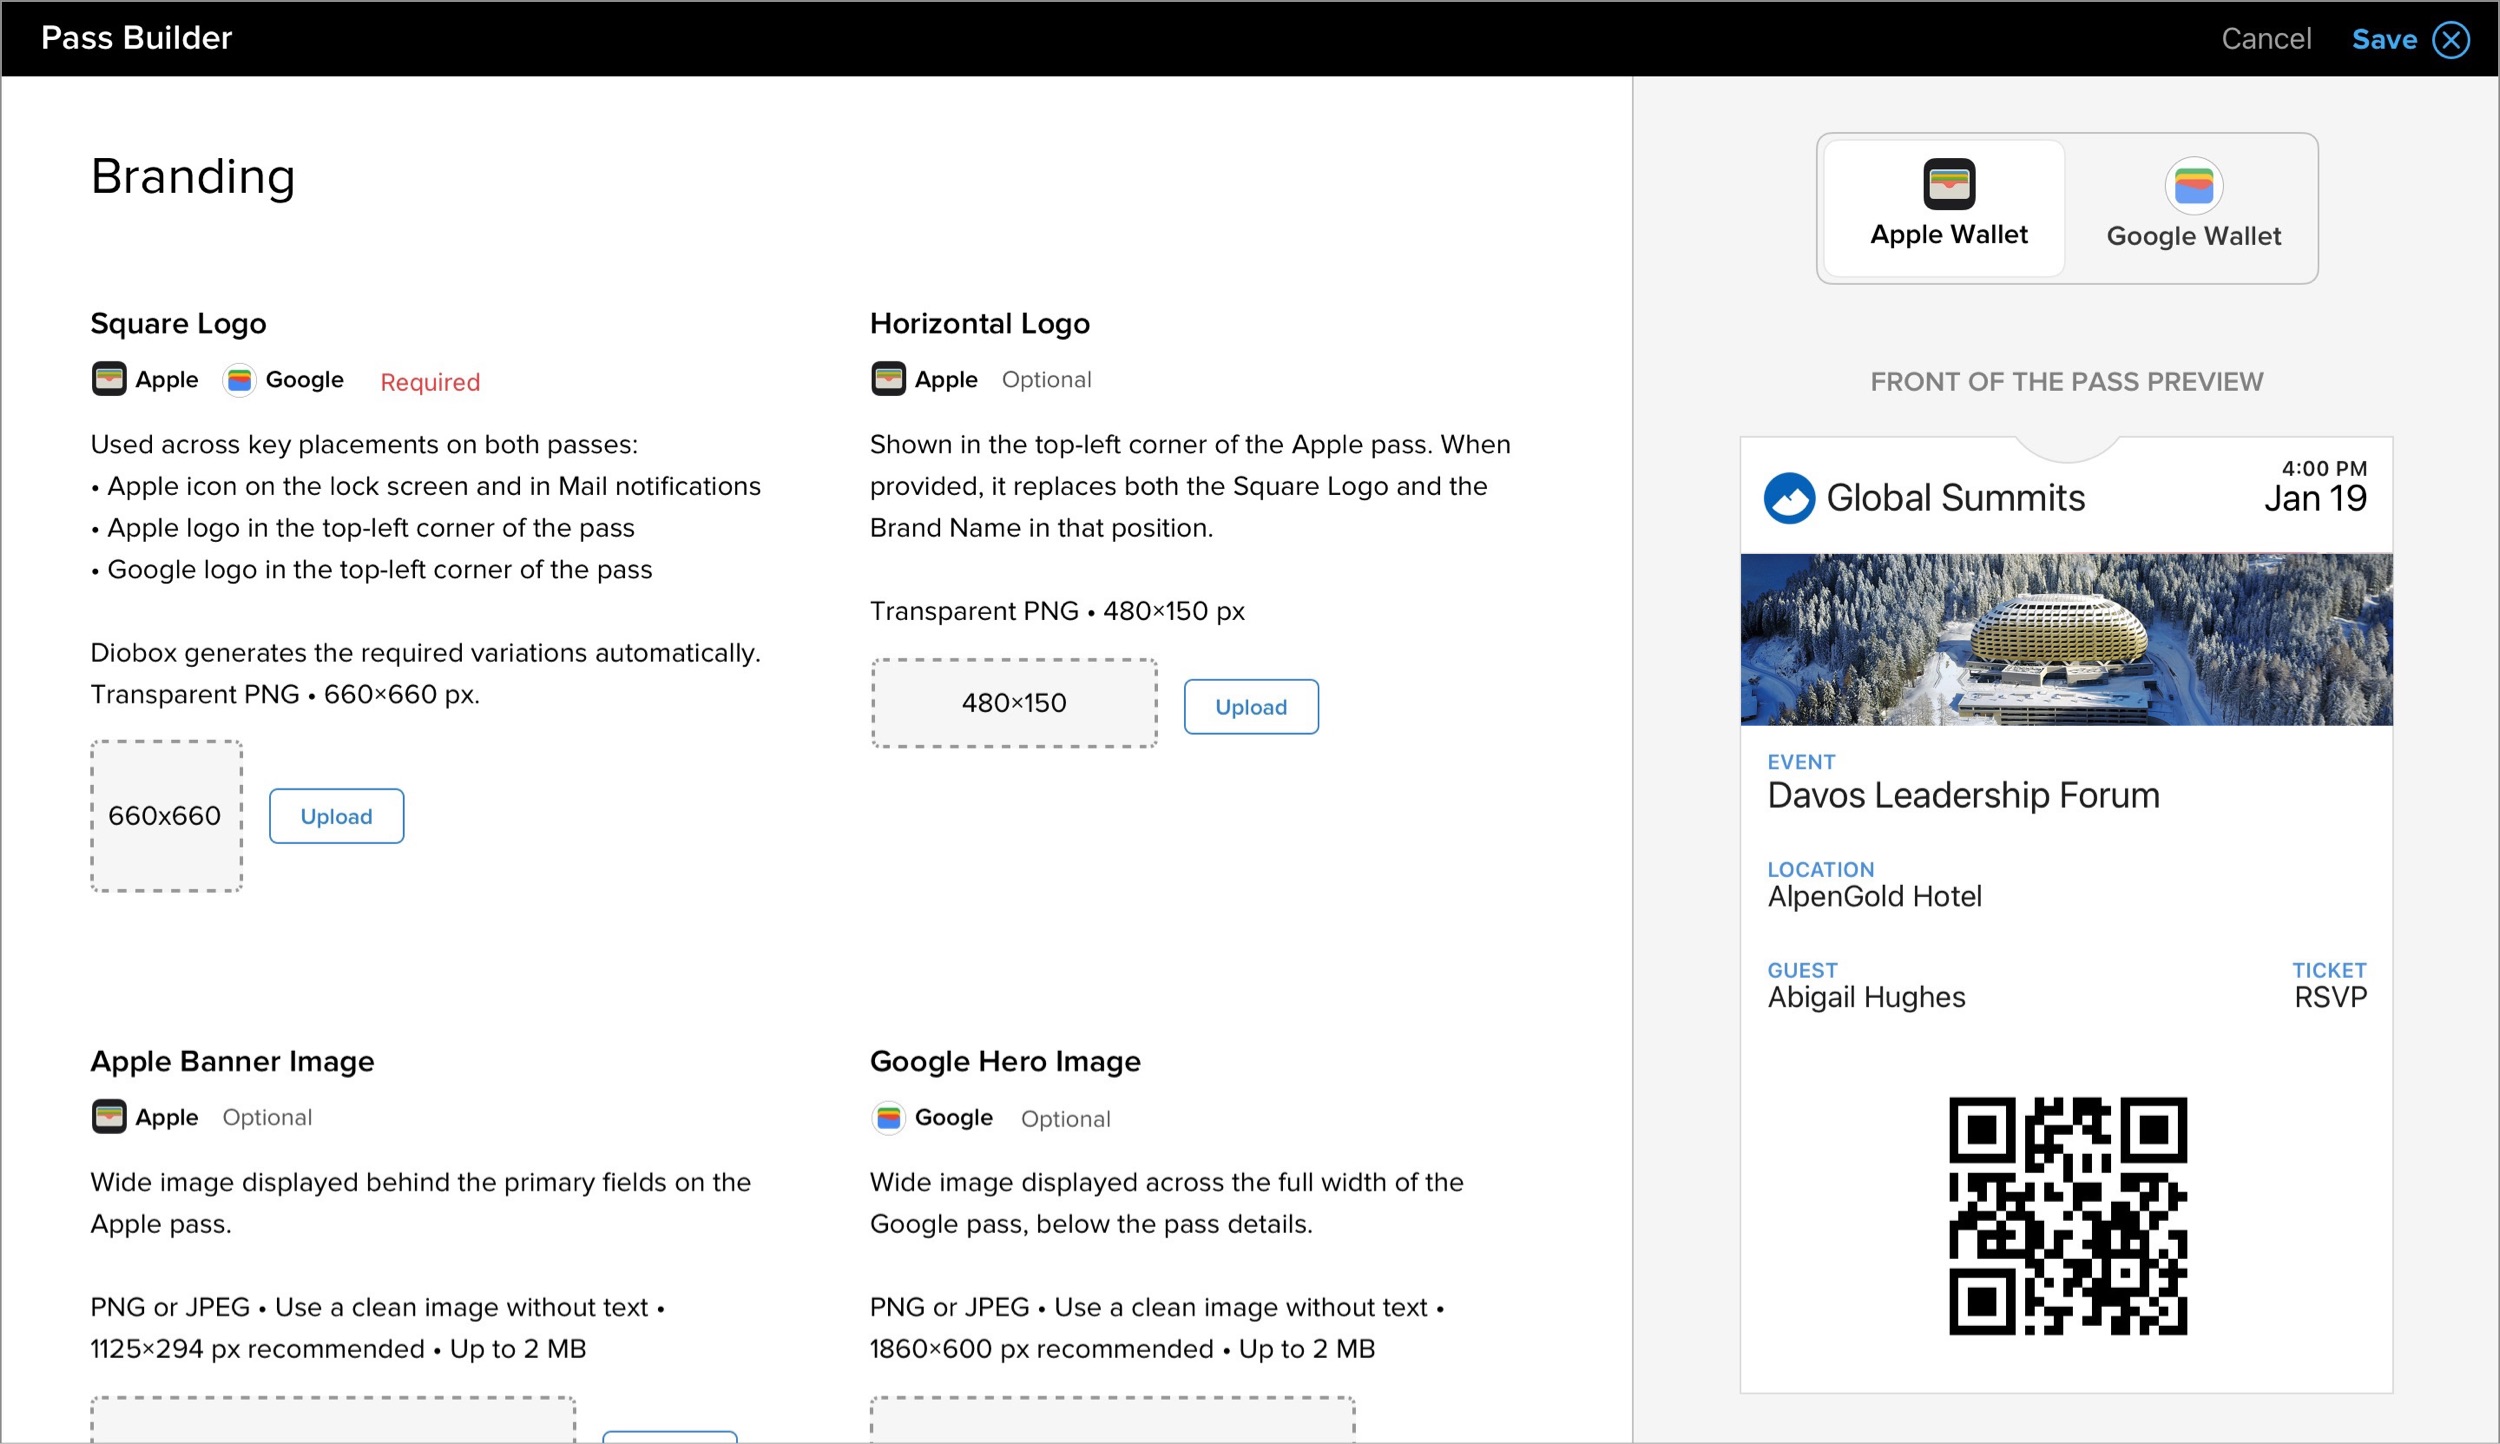Click the red "Required" label for Square Logo
2500x1444 pixels.
430,382
